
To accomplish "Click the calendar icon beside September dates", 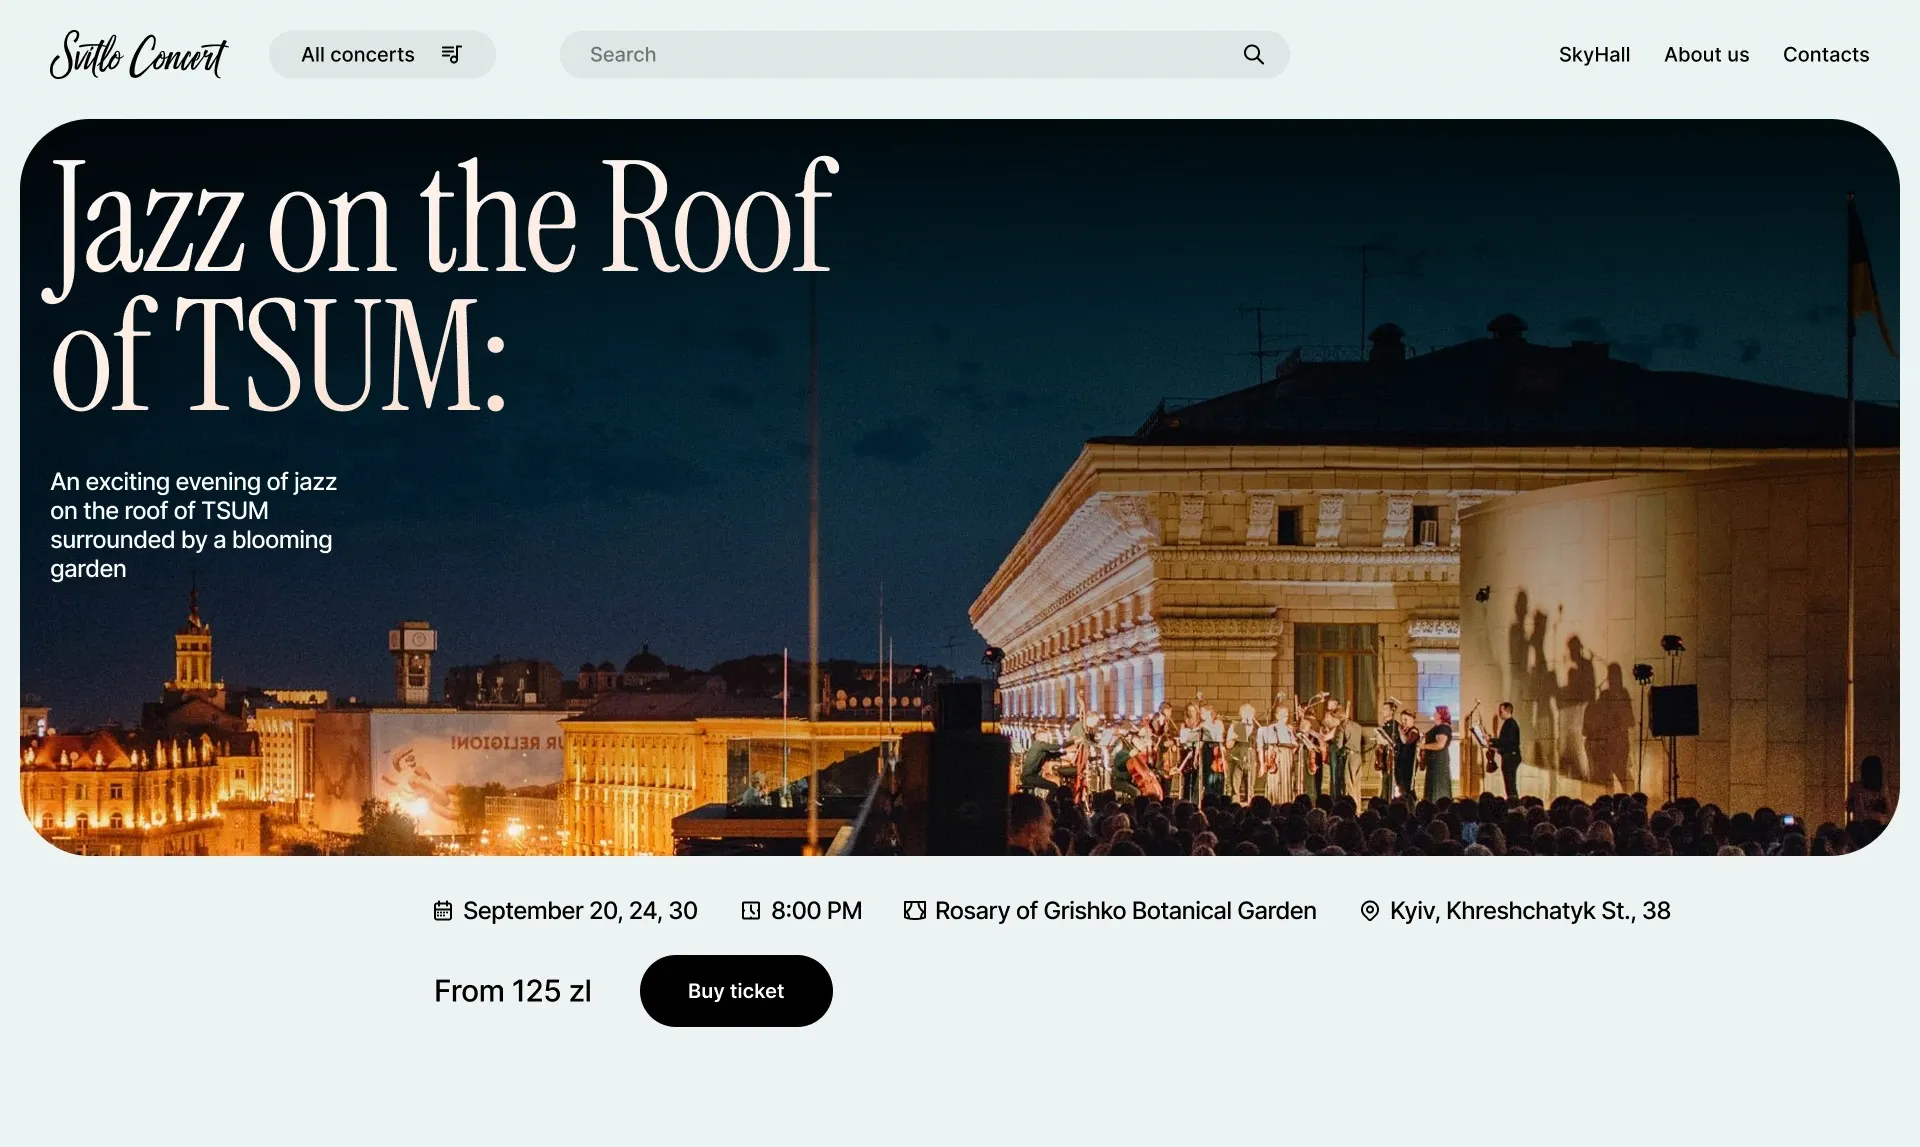I will pos(443,910).
